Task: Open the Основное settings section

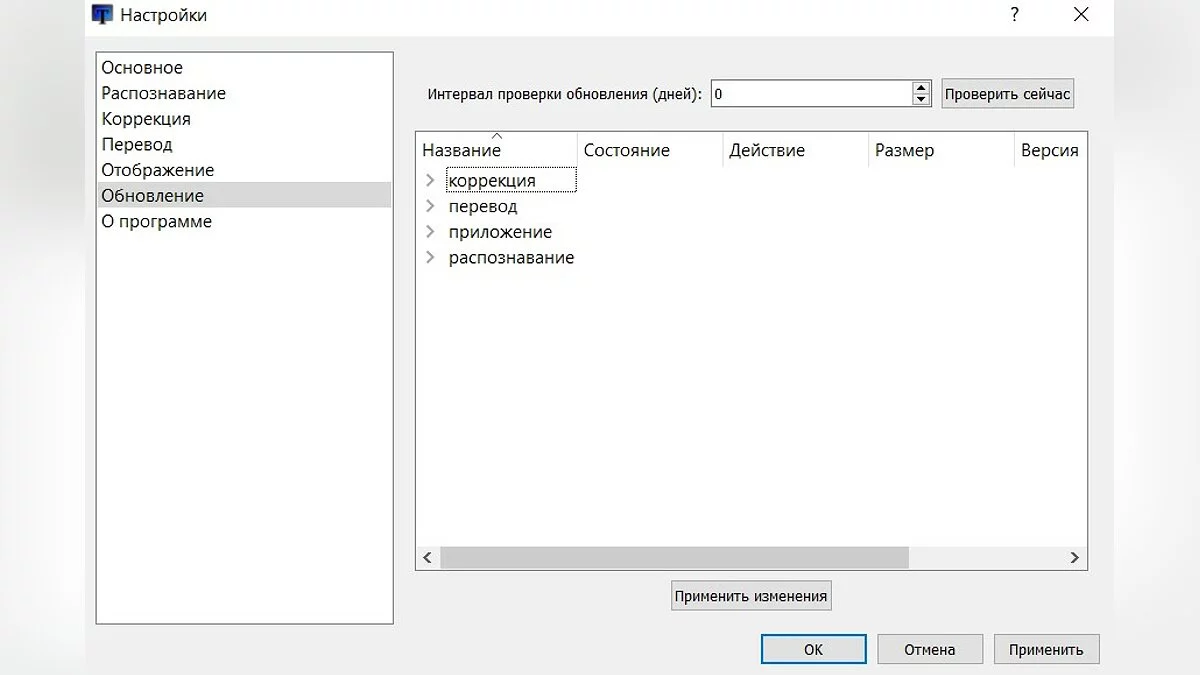Action: 245,68
